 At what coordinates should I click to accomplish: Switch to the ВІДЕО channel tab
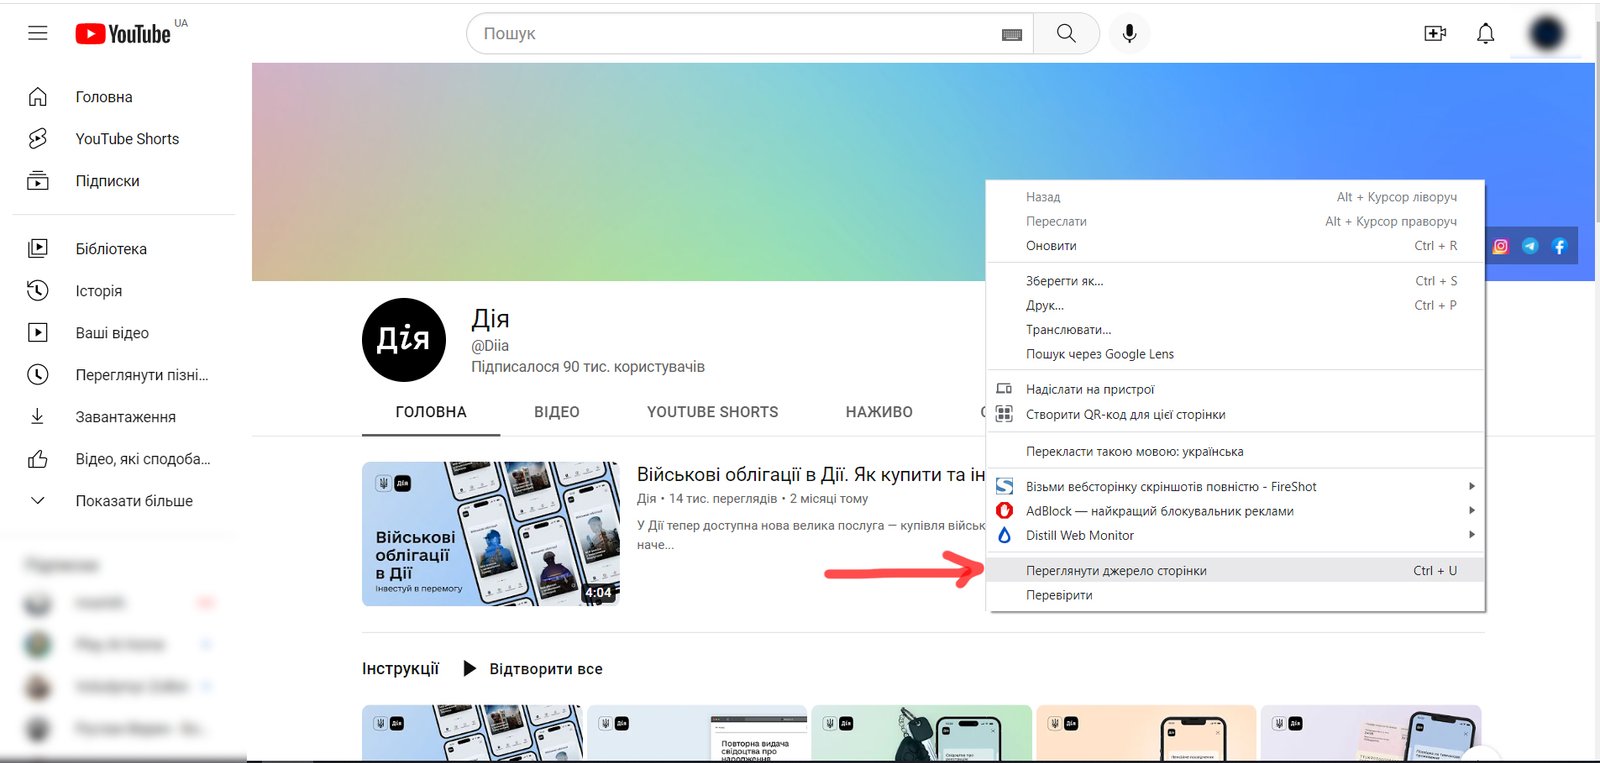[x=557, y=412]
